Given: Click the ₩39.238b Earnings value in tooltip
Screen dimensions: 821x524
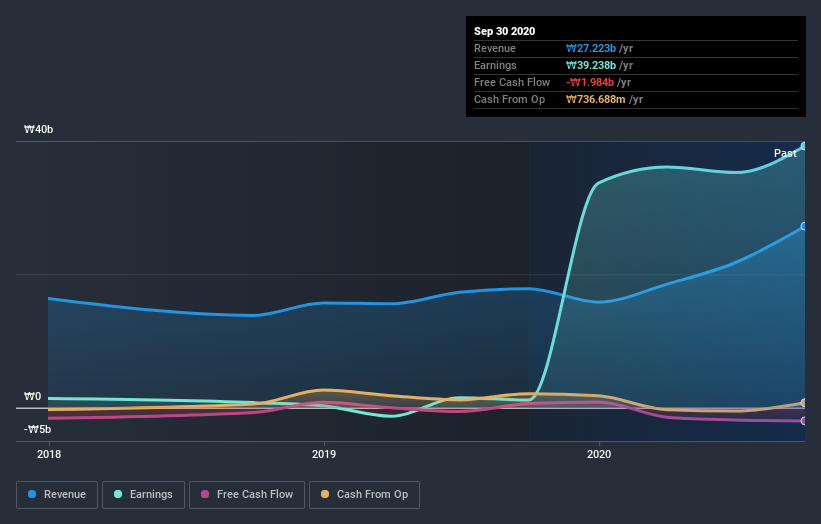Looking at the screenshot, I should pos(591,65).
